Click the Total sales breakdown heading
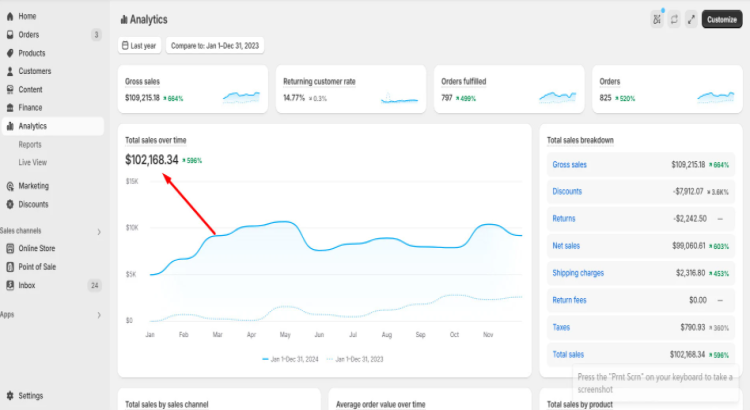 [580, 140]
